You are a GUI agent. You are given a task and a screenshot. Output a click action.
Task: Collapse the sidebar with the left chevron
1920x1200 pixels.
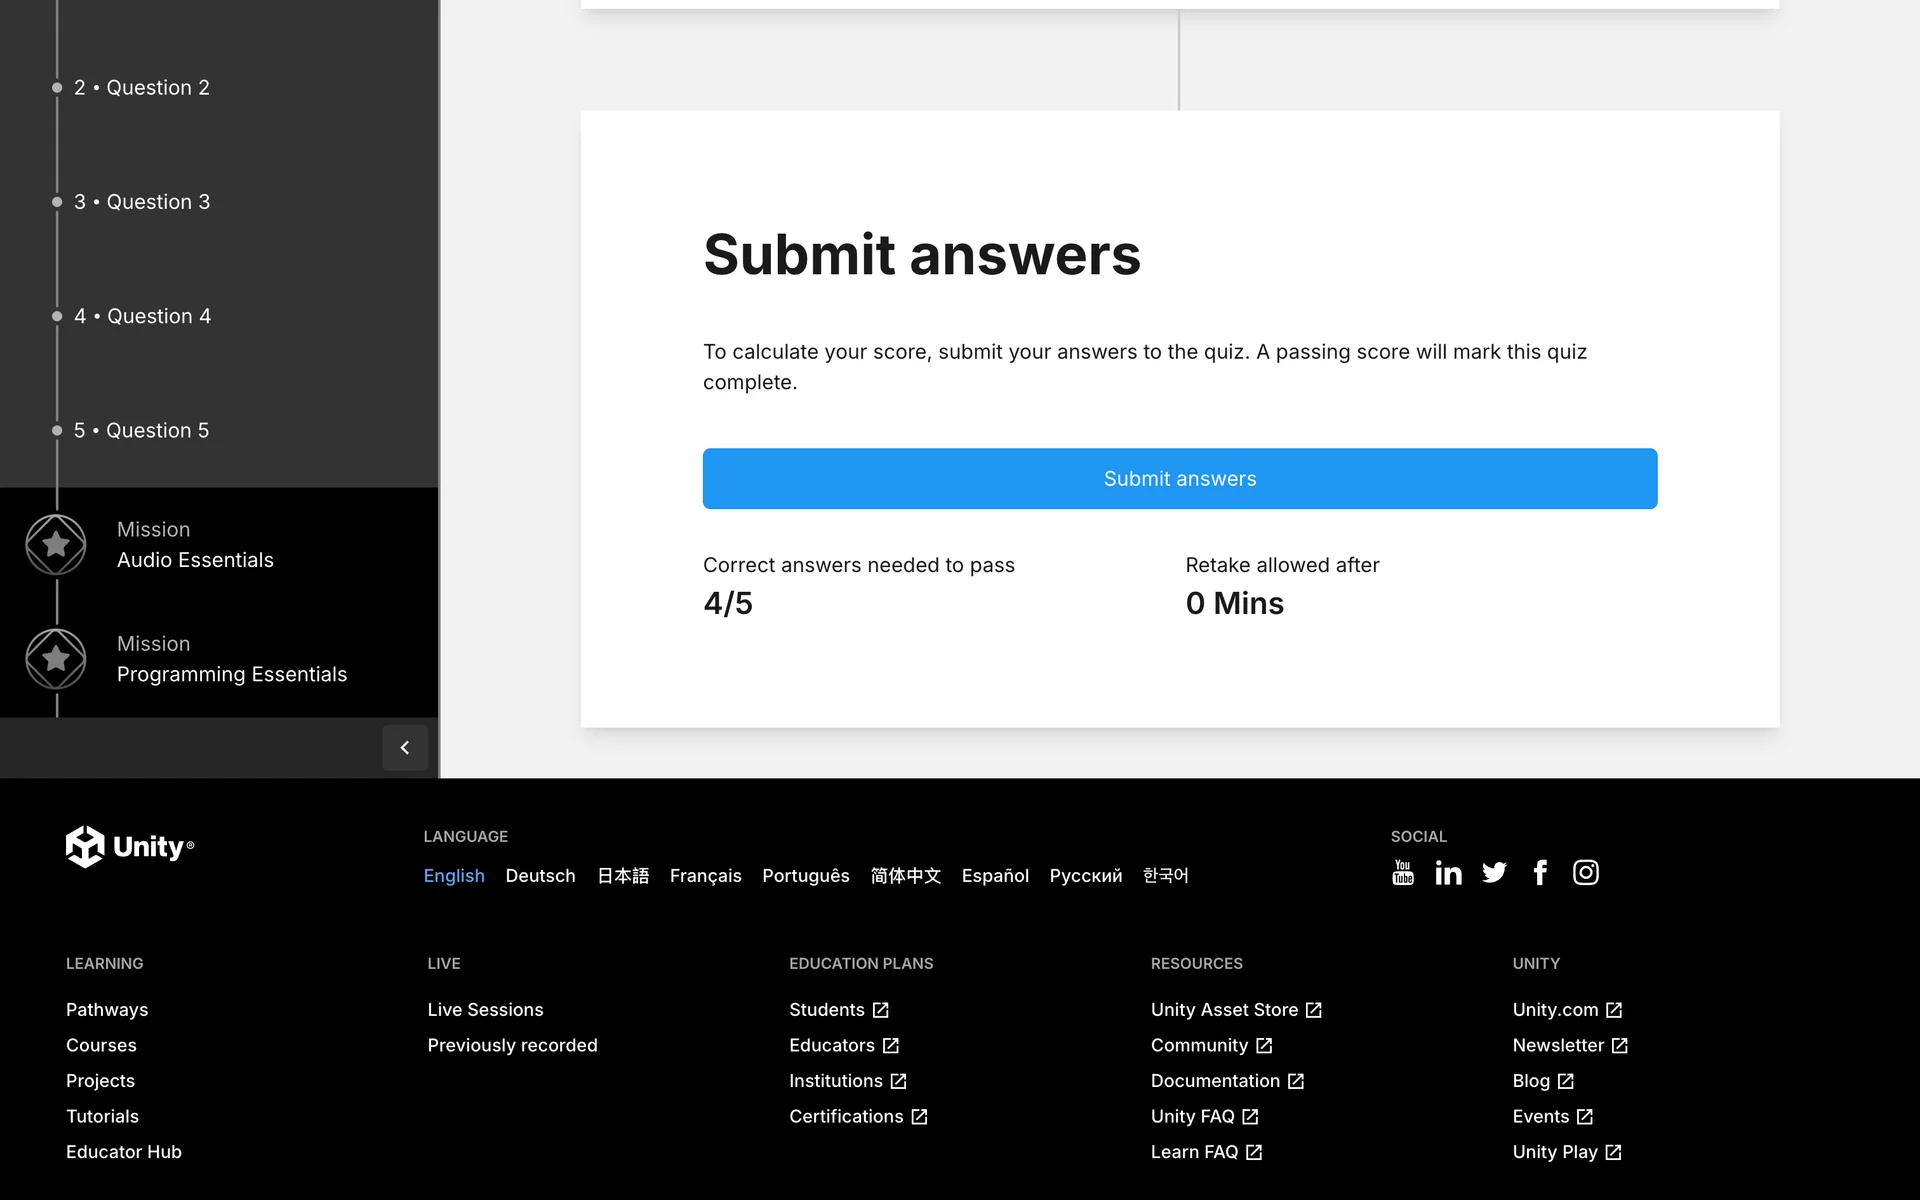pos(405,747)
